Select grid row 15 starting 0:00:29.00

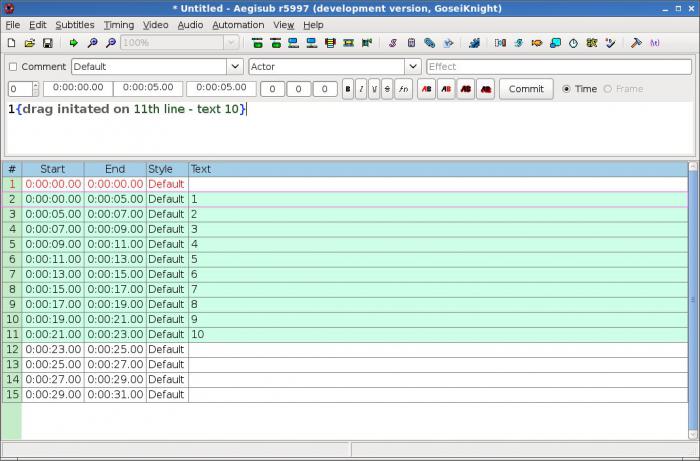(345, 395)
